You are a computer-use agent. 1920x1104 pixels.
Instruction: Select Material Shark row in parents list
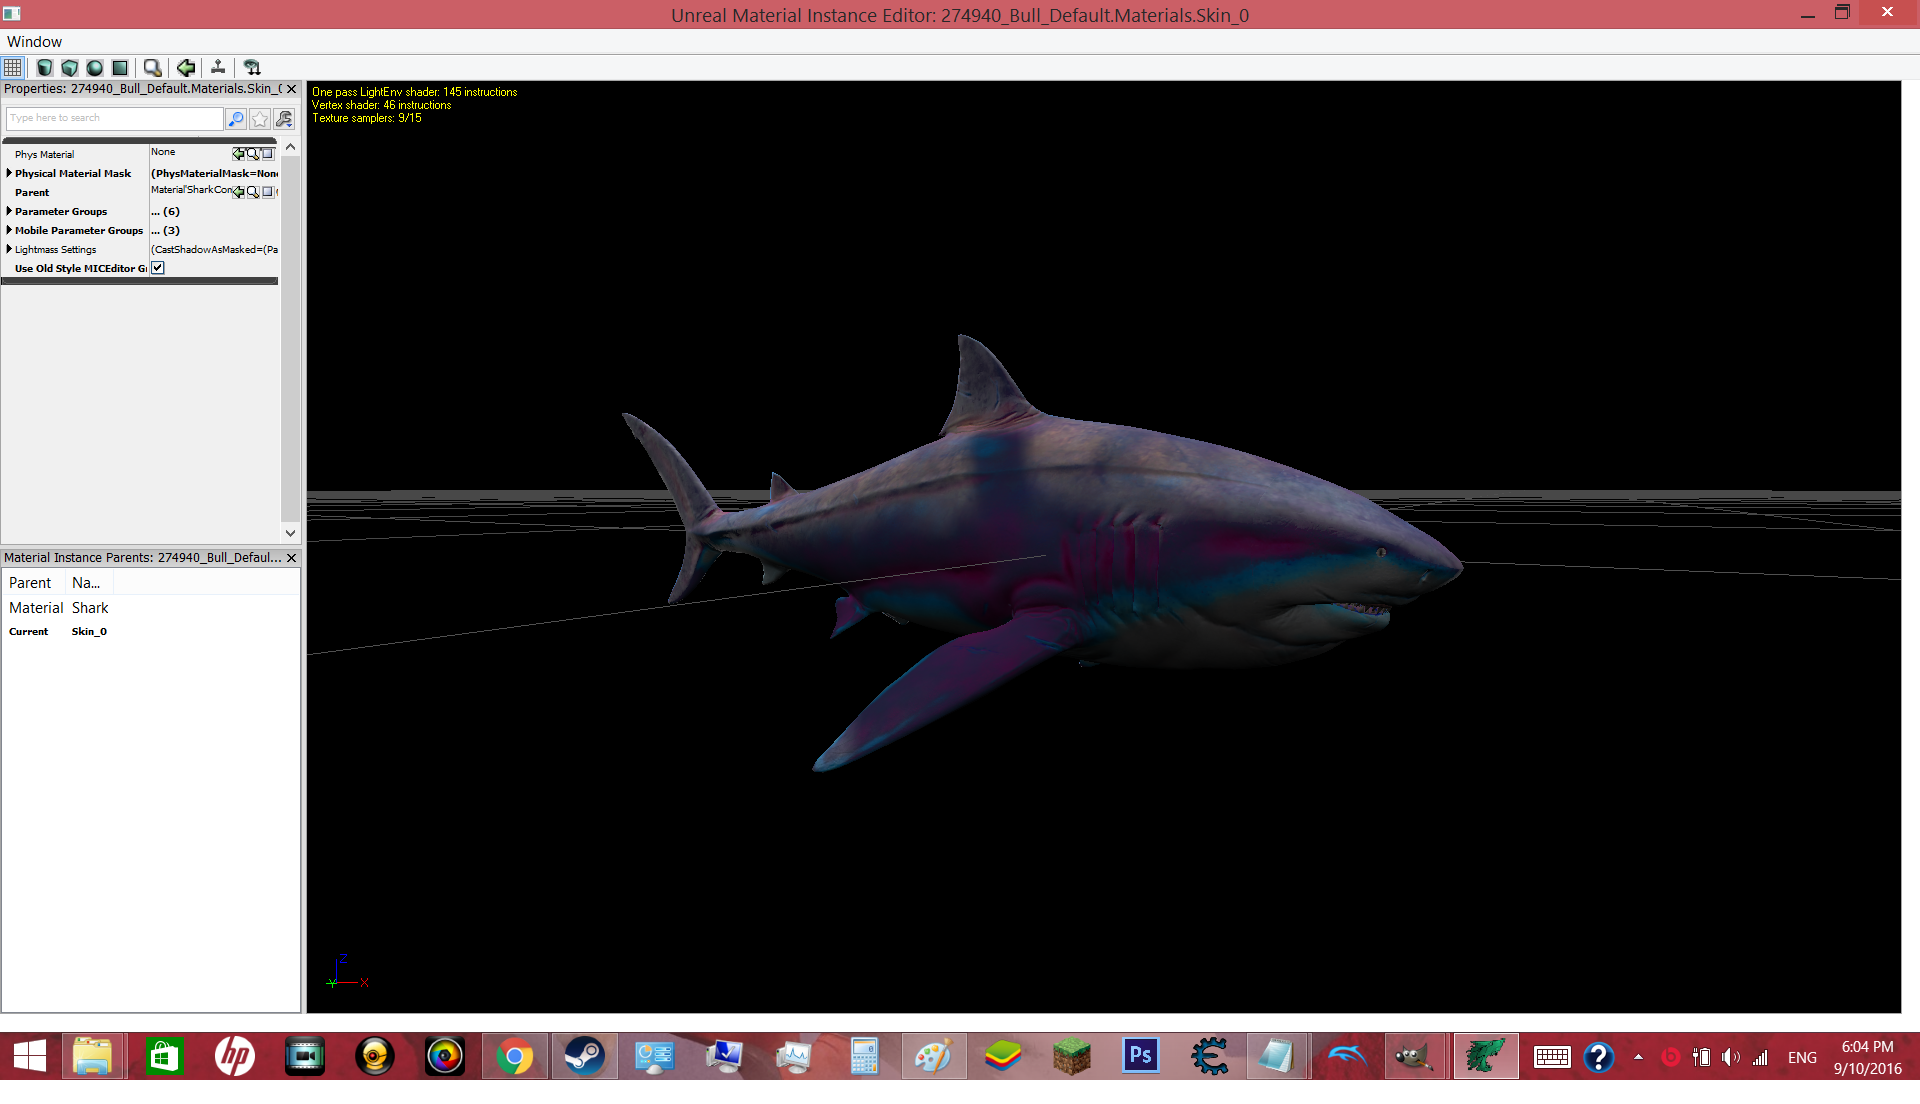150,608
